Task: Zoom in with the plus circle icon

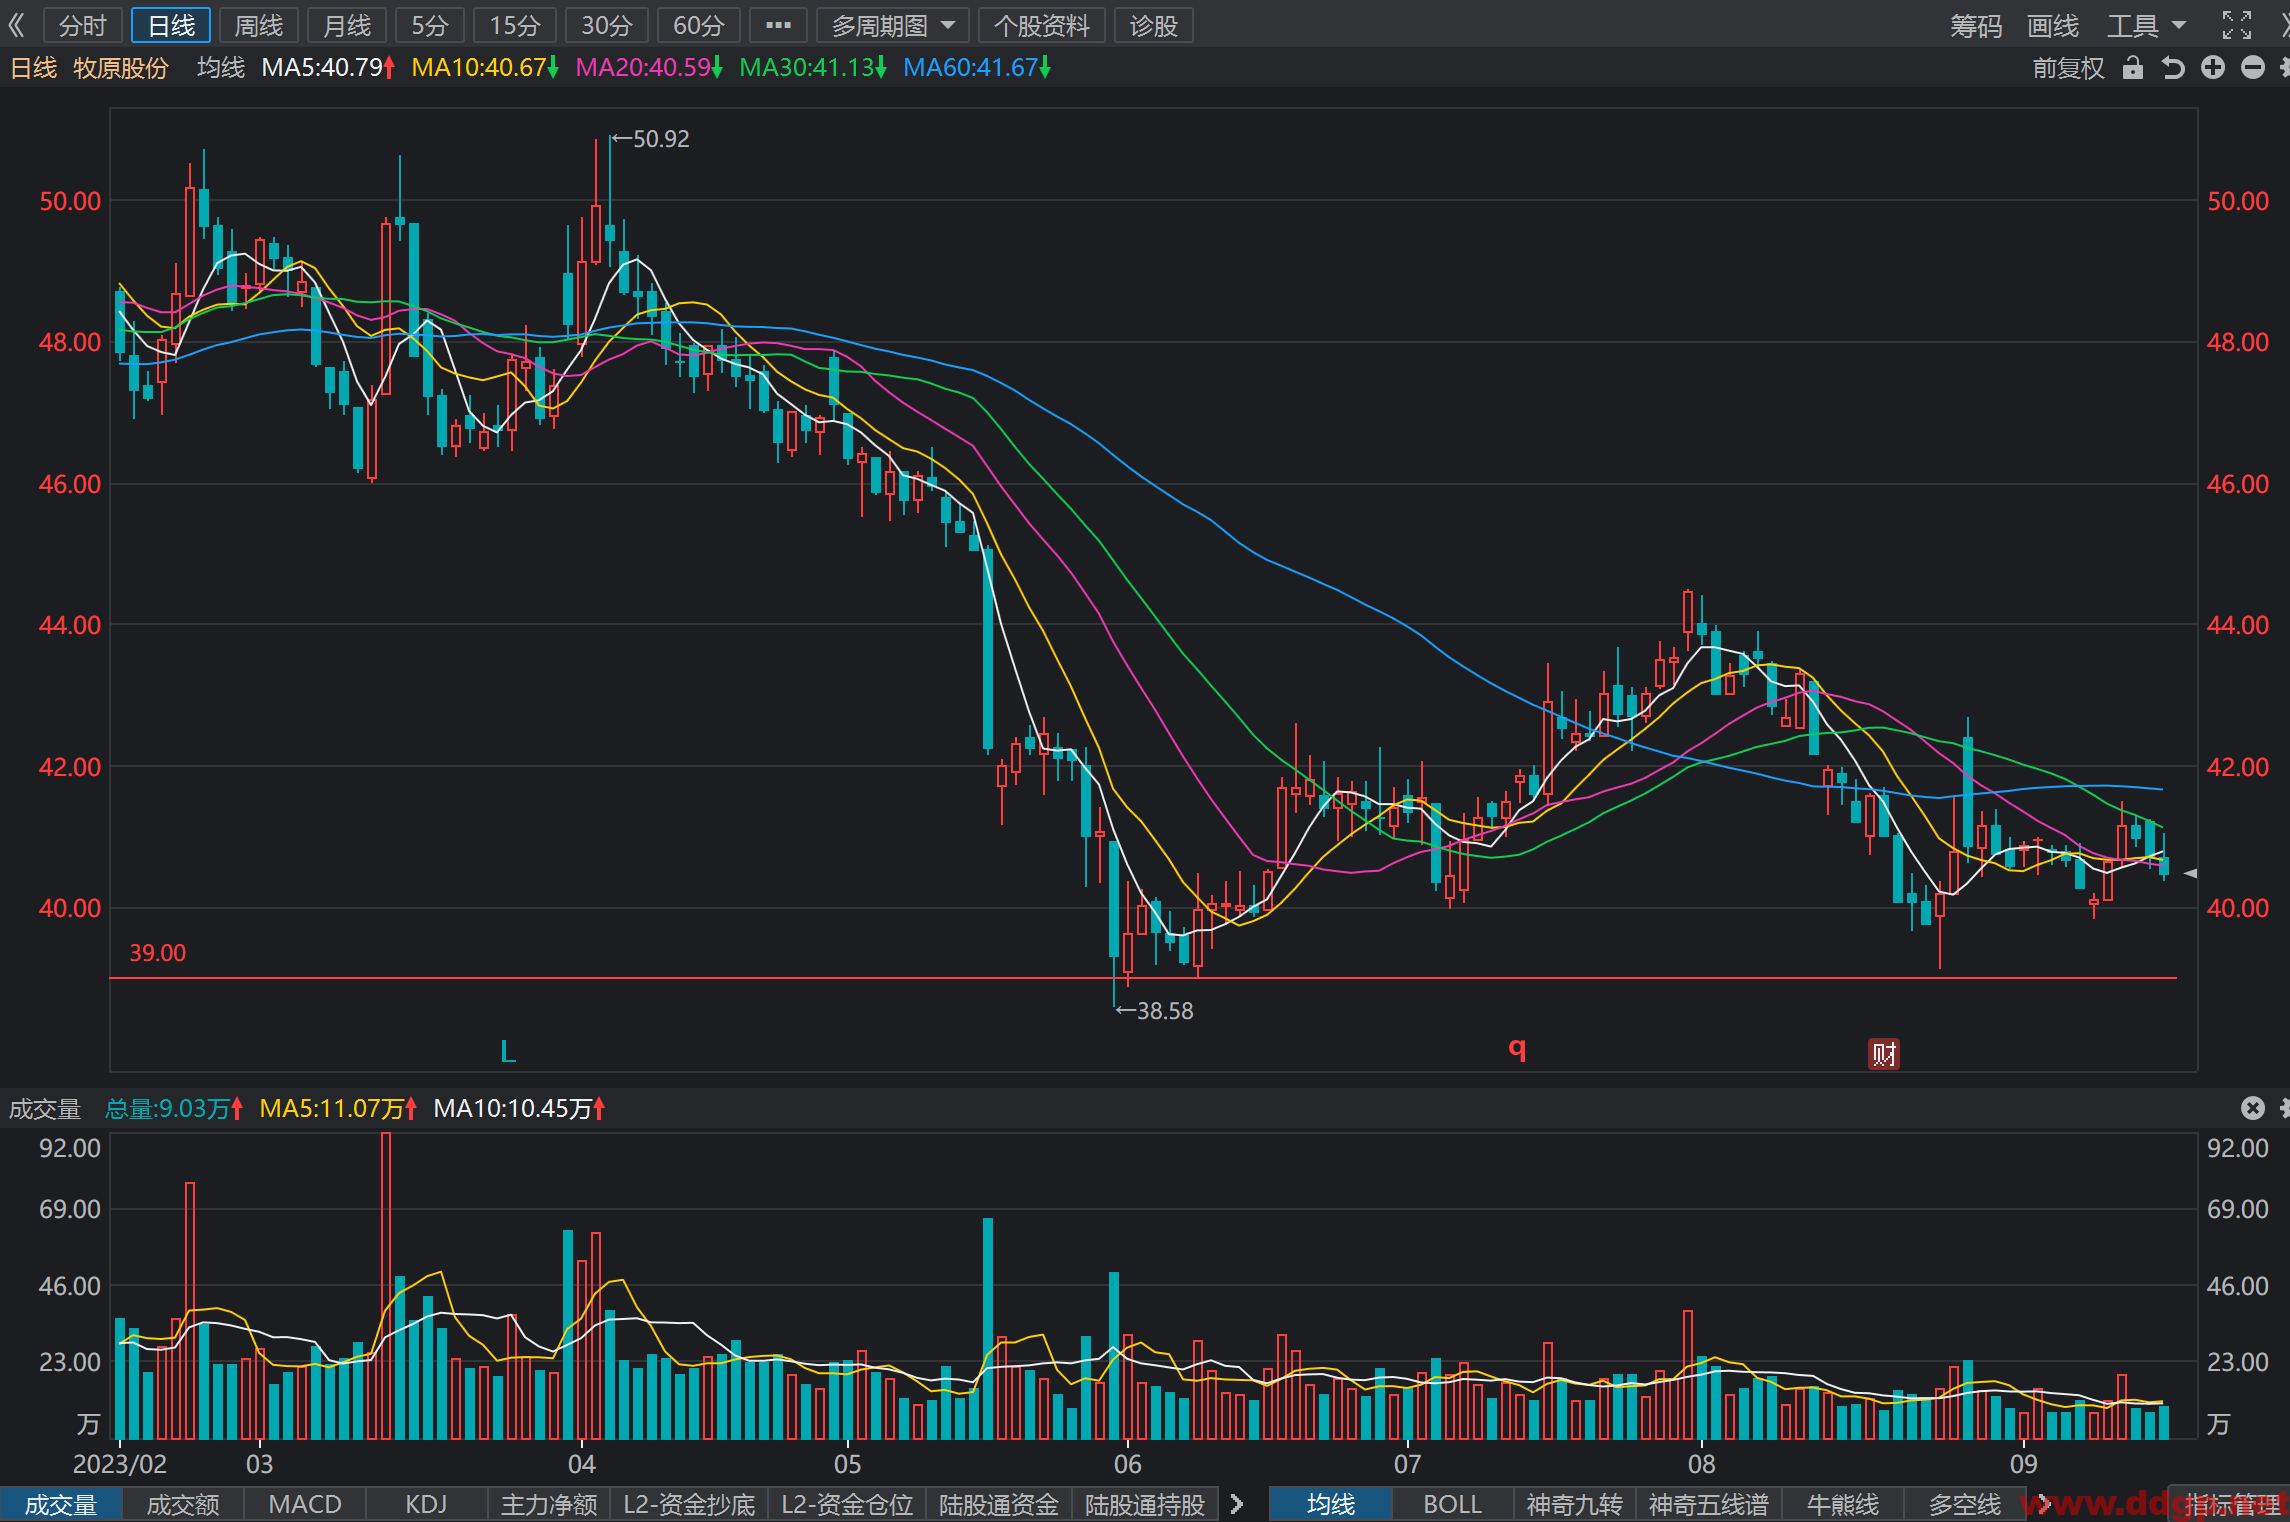Action: [2213, 68]
